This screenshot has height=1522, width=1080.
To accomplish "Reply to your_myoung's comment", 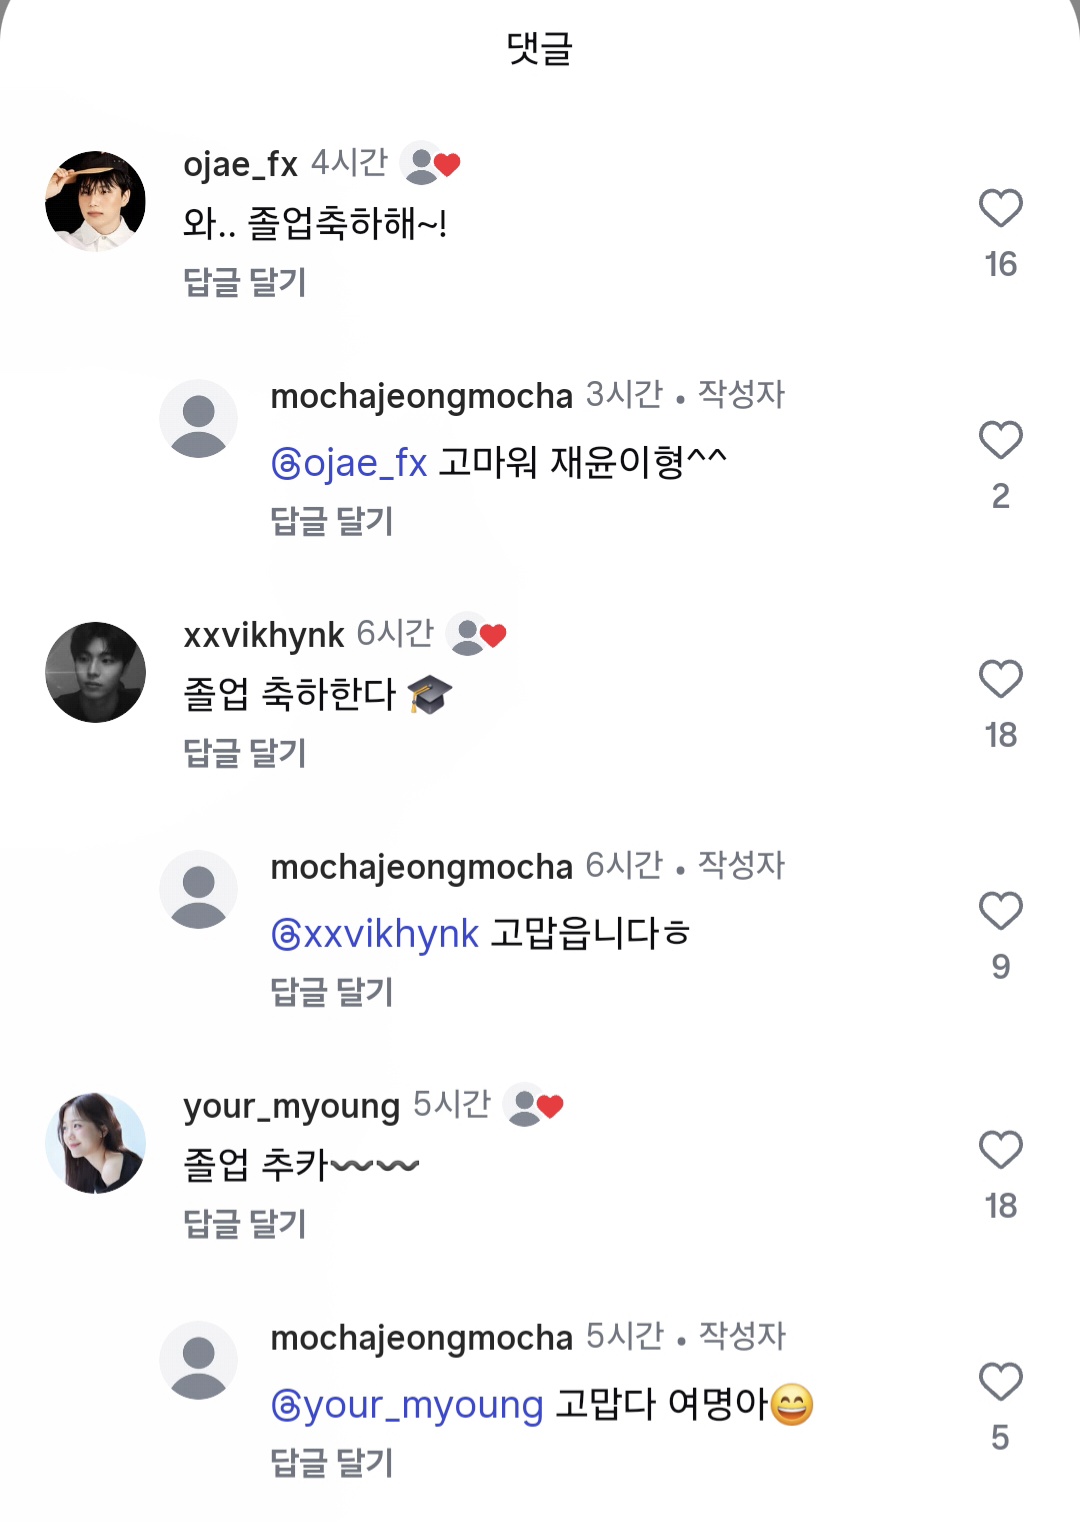I will coord(245,1224).
